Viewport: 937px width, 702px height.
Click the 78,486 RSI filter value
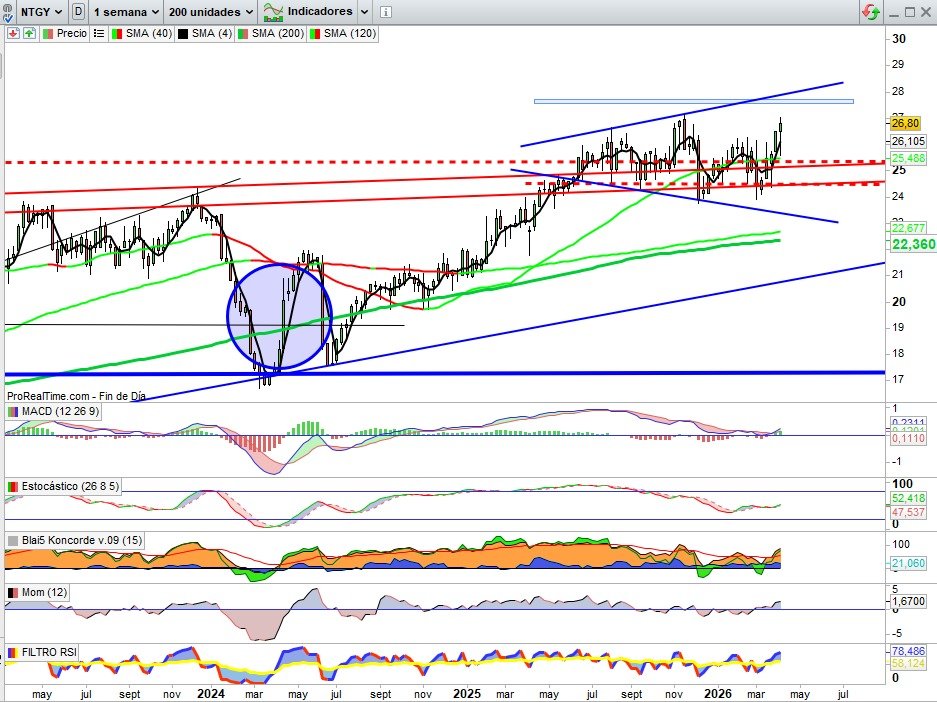tap(908, 651)
